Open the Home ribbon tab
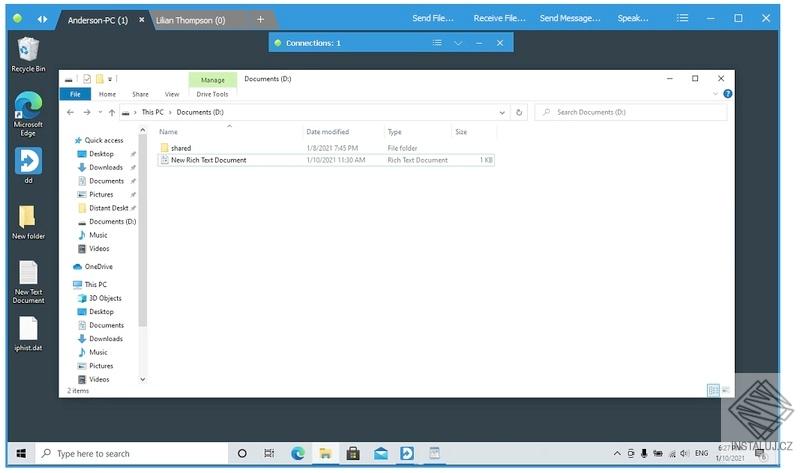Image resolution: width=812 pixels, height=473 pixels. coord(107,94)
